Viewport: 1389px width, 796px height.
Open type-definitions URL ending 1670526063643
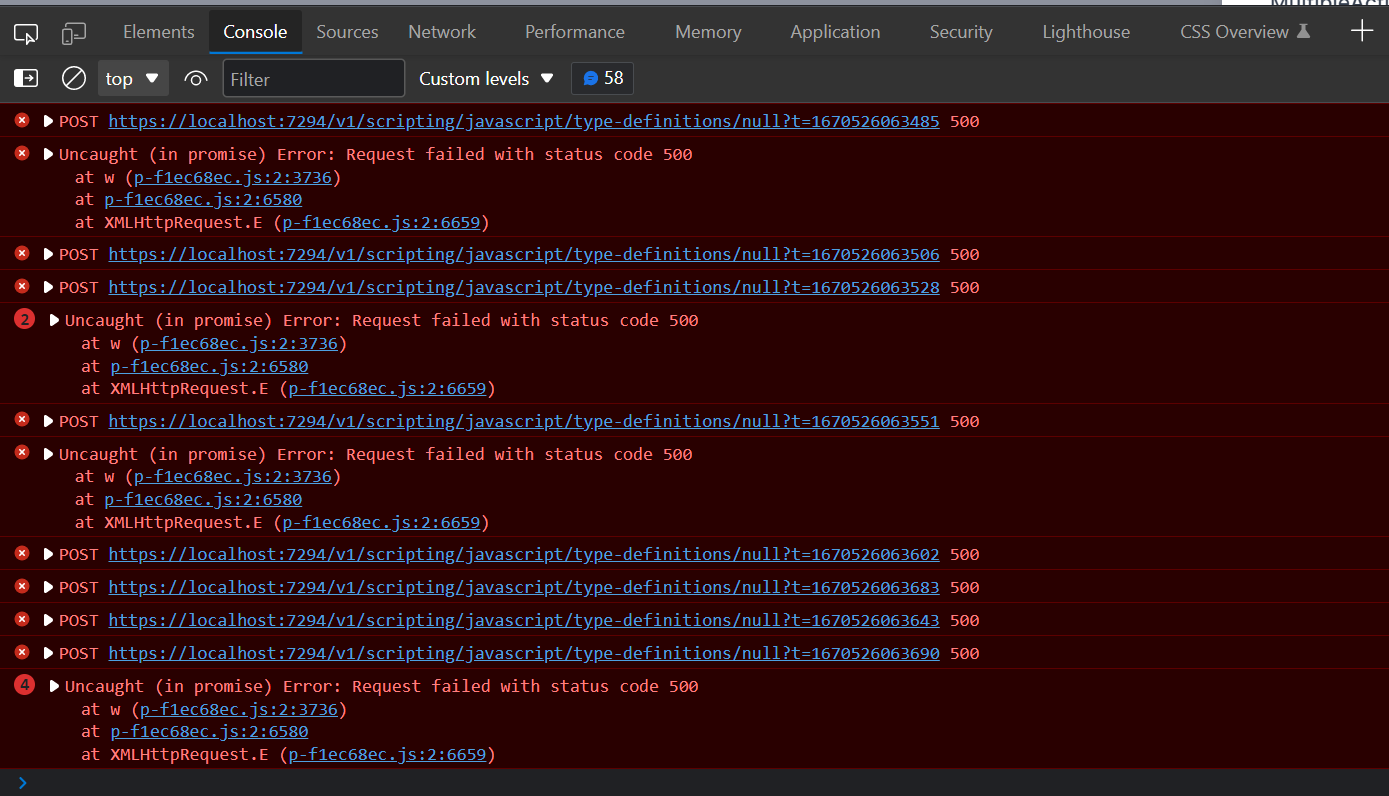(524, 620)
